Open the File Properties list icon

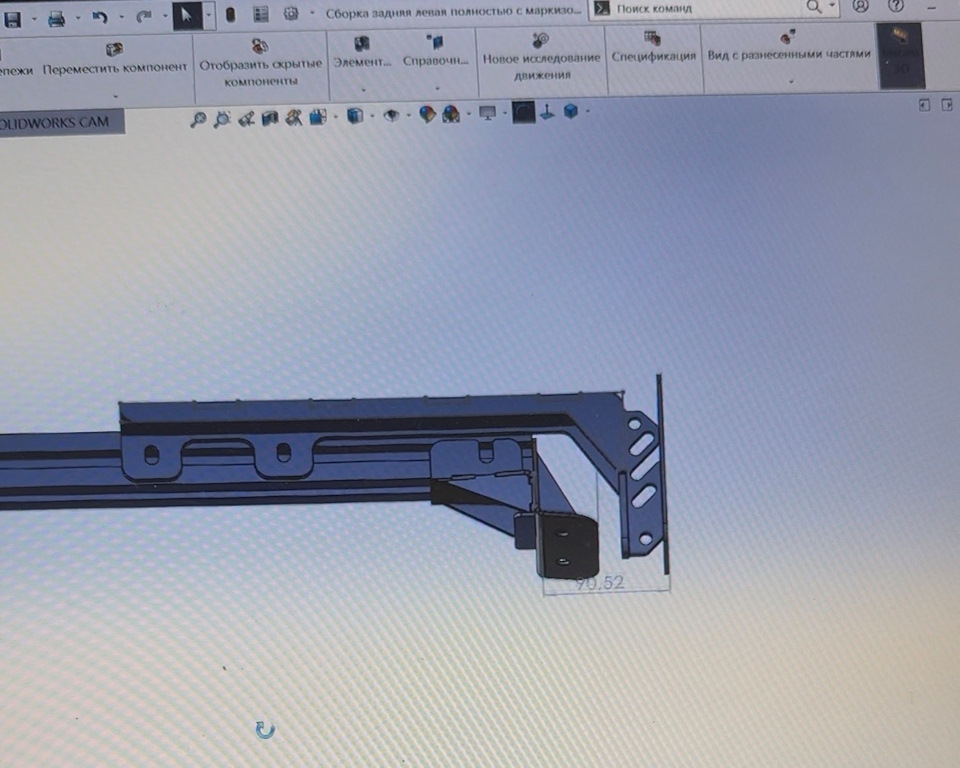(x=261, y=15)
